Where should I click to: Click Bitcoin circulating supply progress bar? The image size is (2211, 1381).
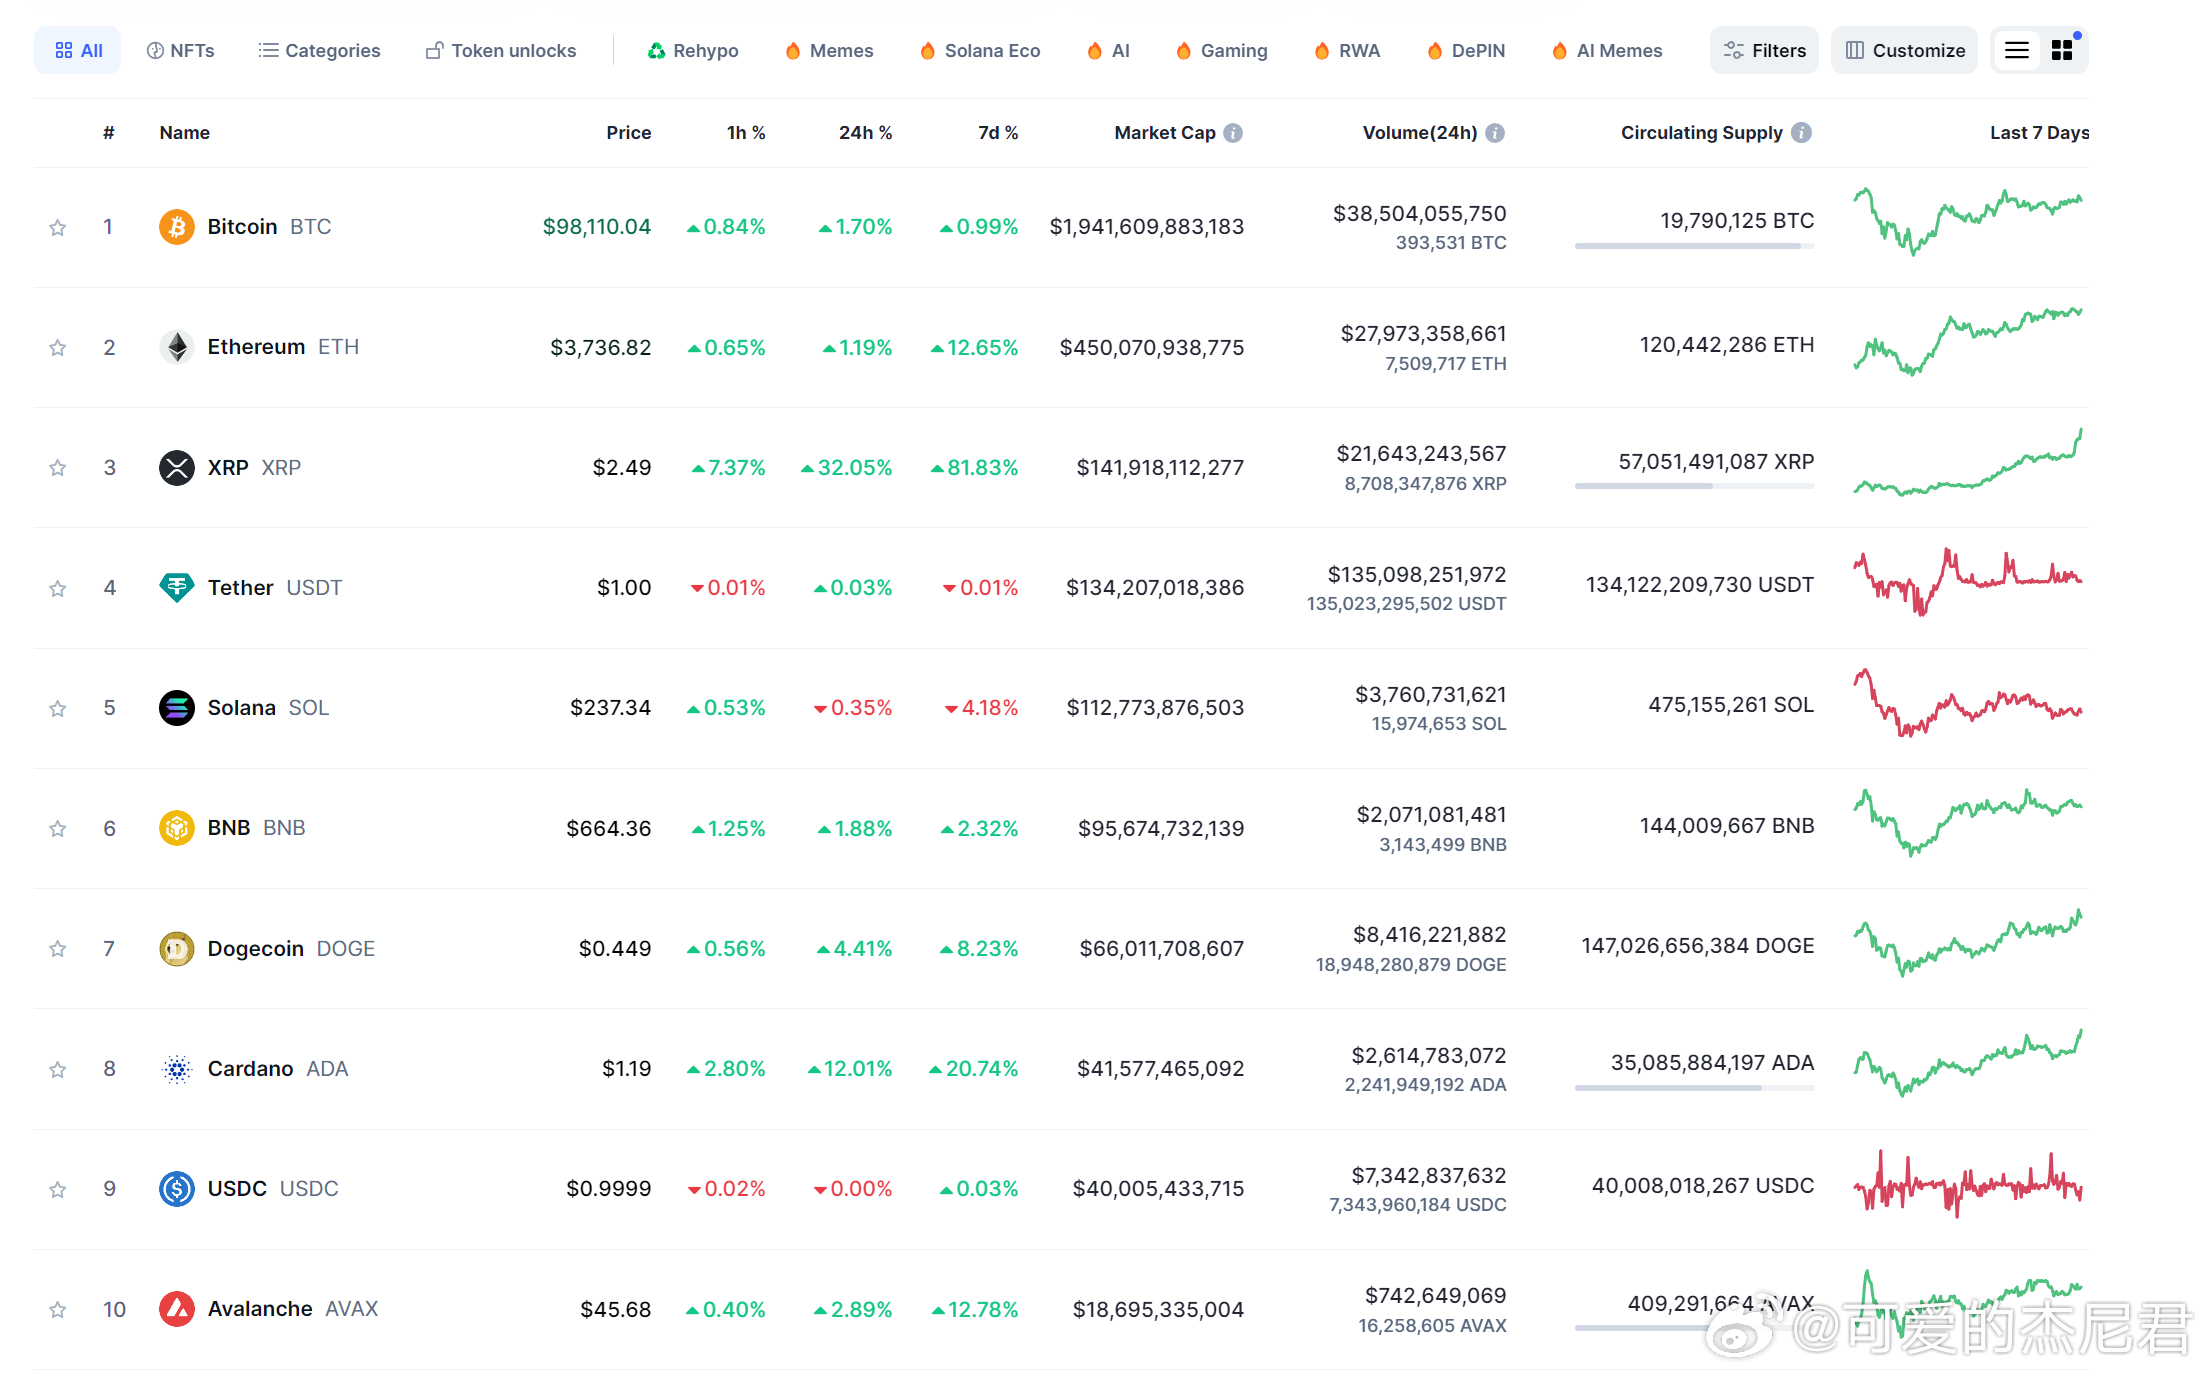[x=1694, y=246]
